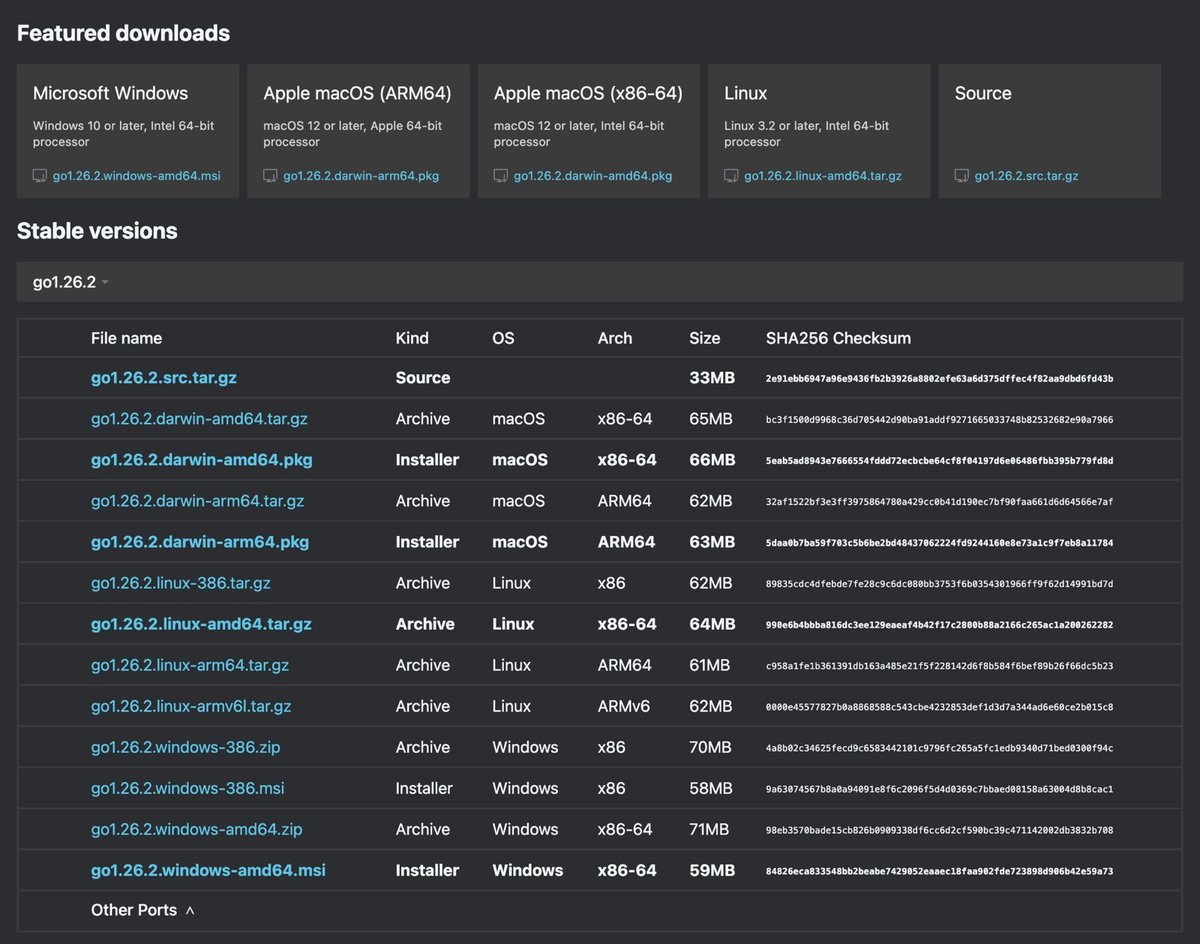The width and height of the screenshot is (1200, 944).
Task: Select the checksum starting 98eb3570bade
Action: click(x=939, y=830)
